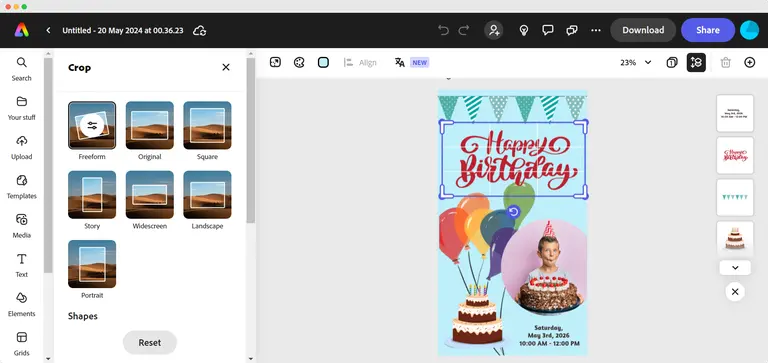Click the sidebar scroll down arrow
The width and height of the screenshot is (768, 363).
tap(48, 359)
